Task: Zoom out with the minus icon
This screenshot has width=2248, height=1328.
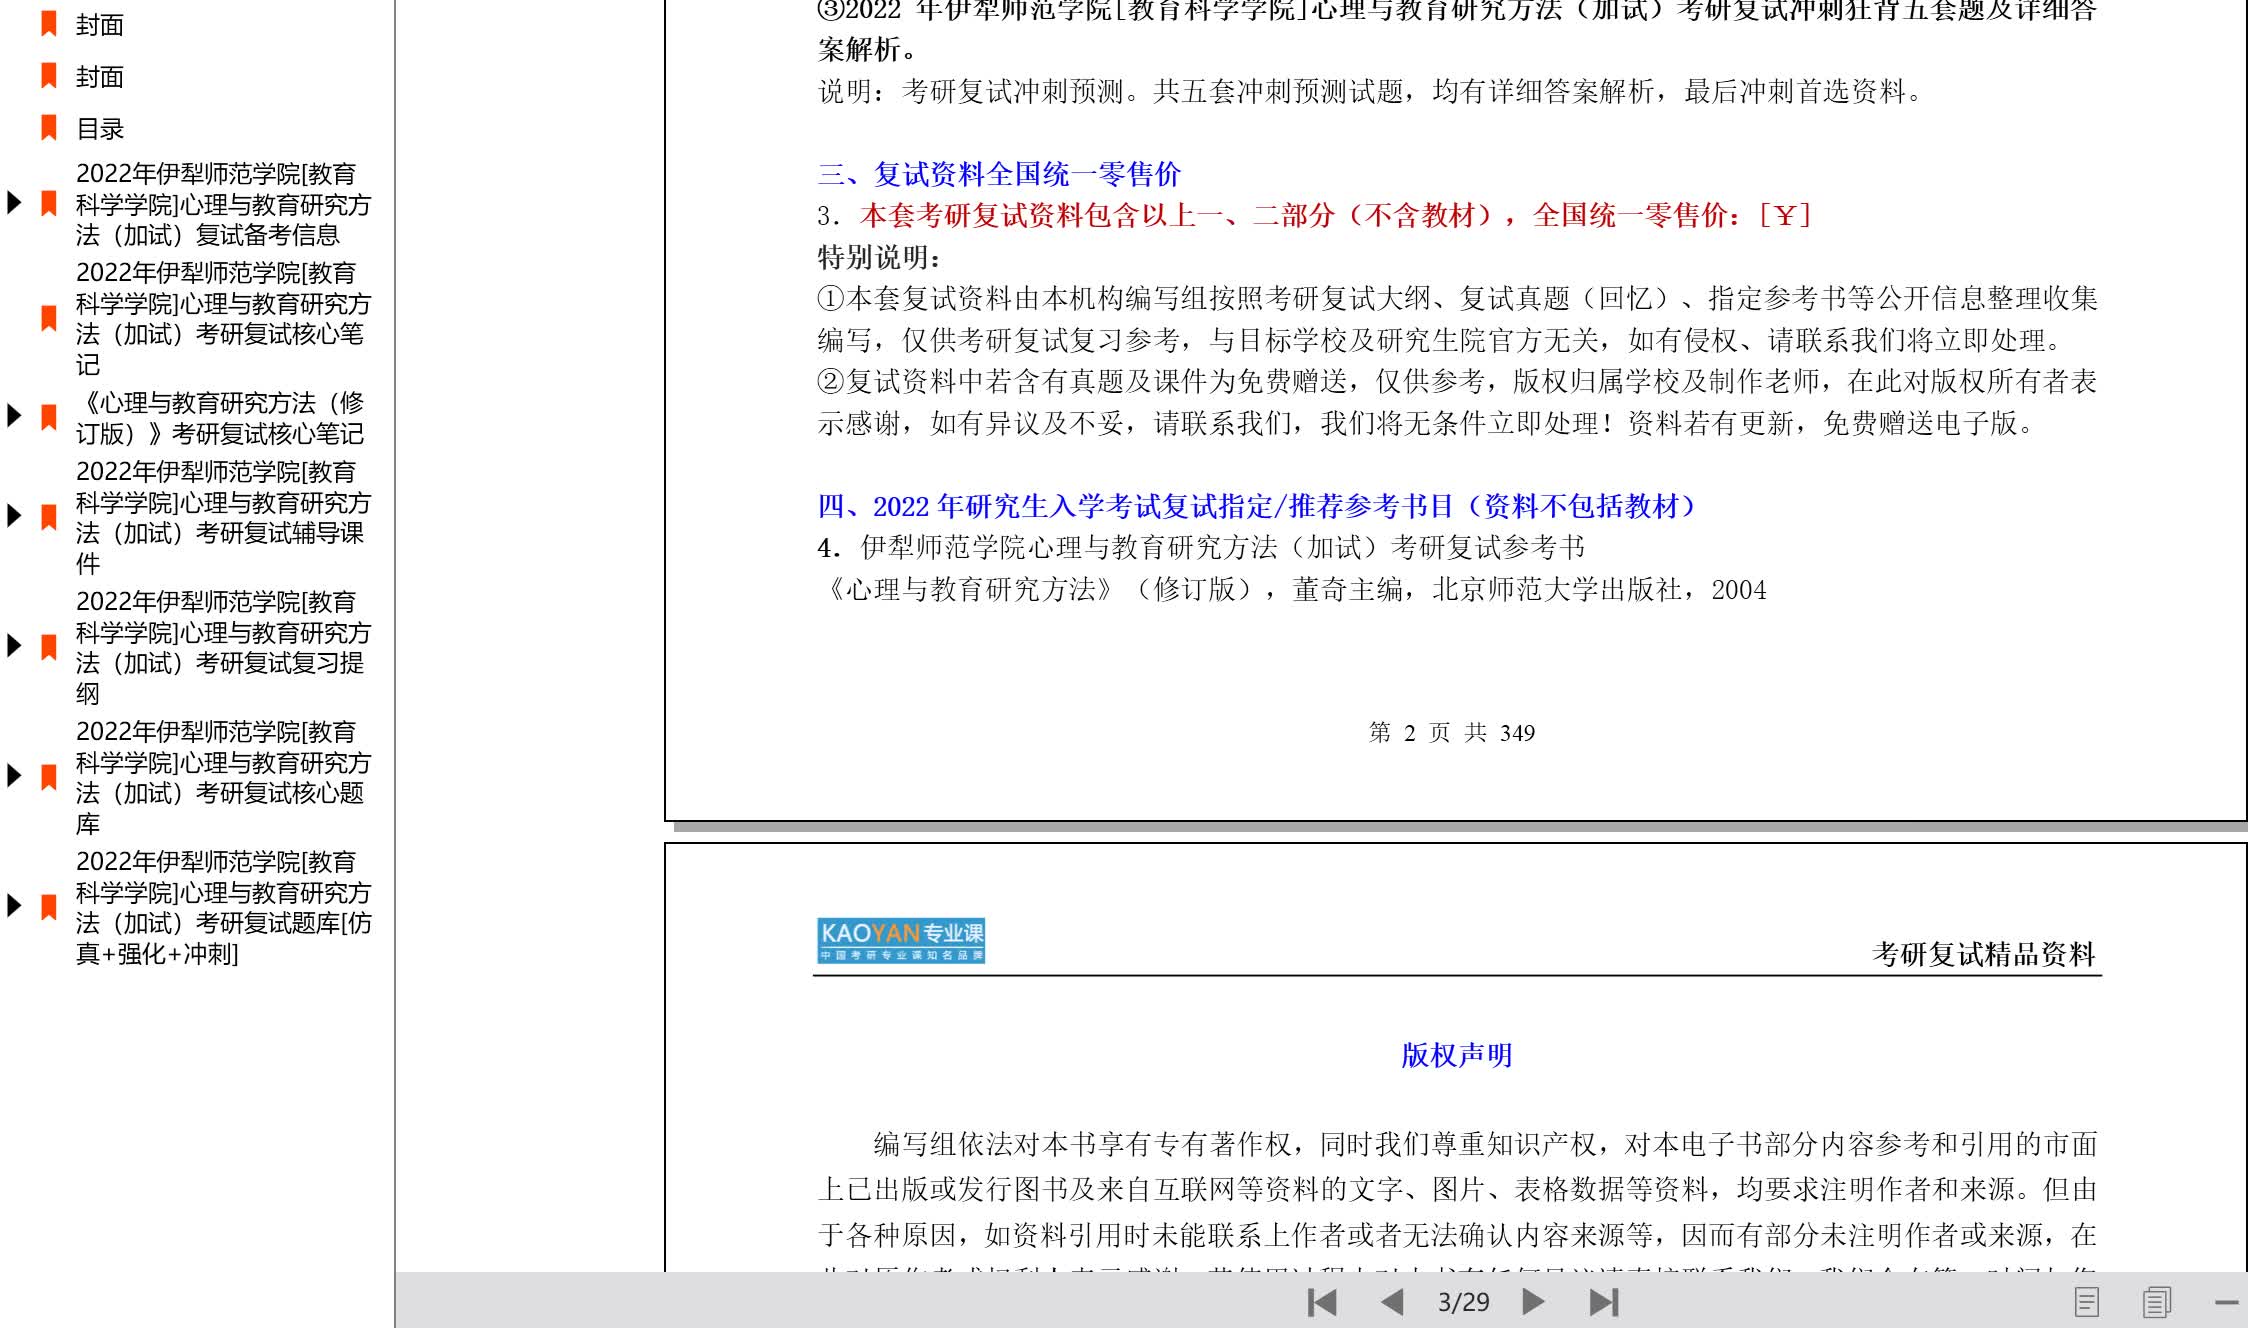Action: pos(2226,1302)
